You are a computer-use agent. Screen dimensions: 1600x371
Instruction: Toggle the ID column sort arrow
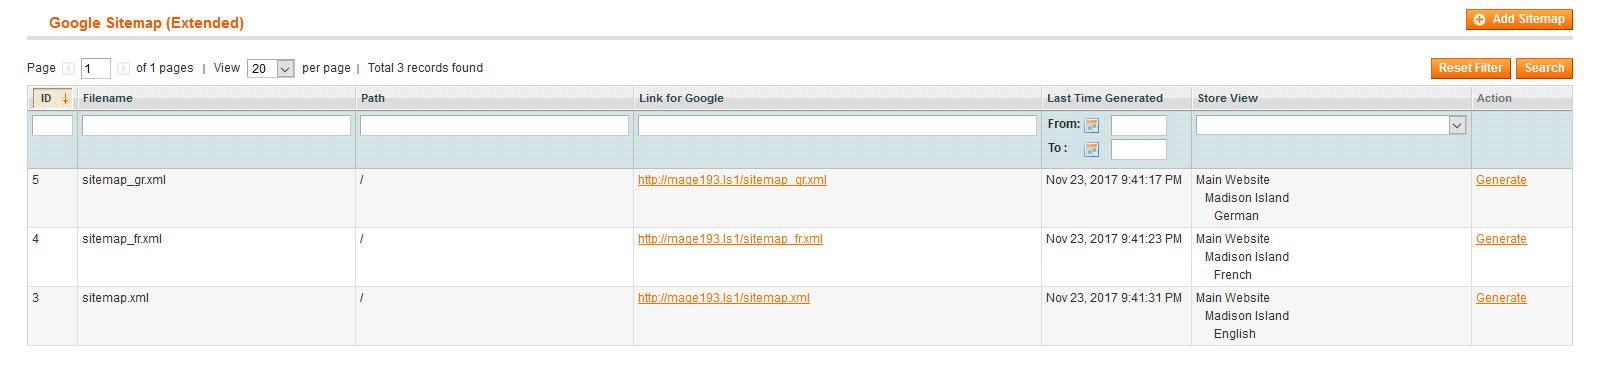point(65,98)
